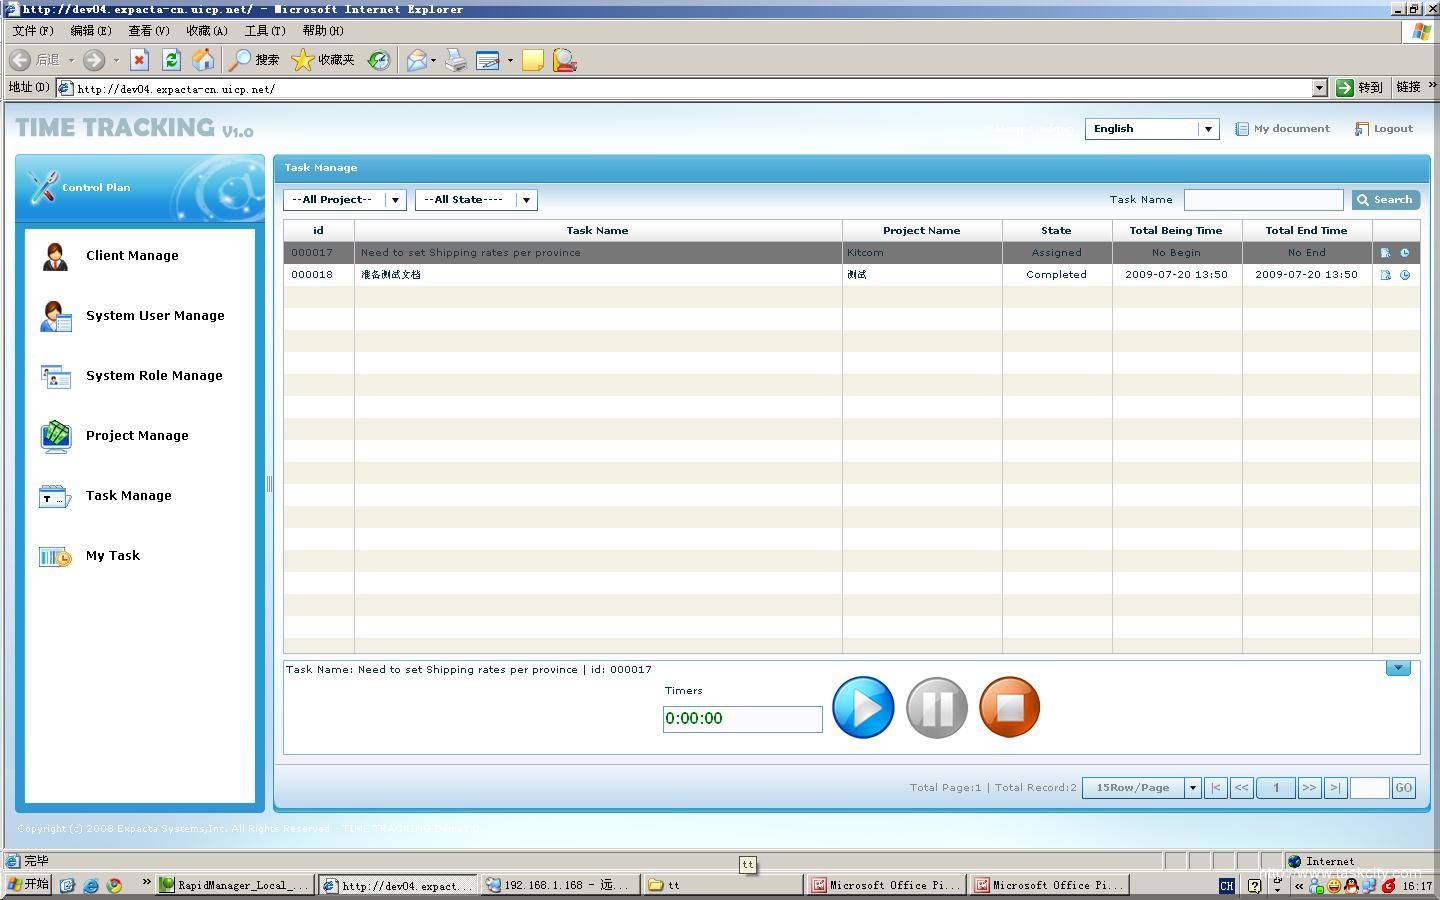Stop the timer with the orange stop button
This screenshot has width=1440, height=900.
1010,707
